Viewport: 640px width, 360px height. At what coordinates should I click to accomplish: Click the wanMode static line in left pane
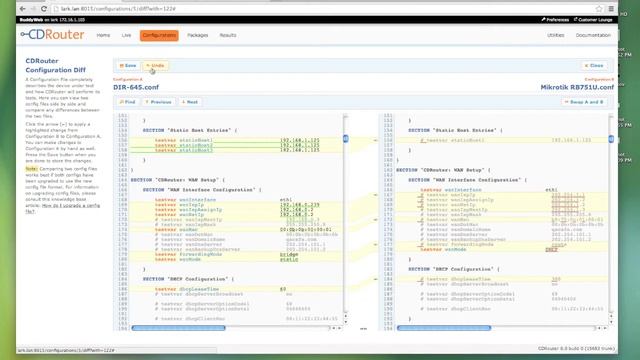coord(236,259)
